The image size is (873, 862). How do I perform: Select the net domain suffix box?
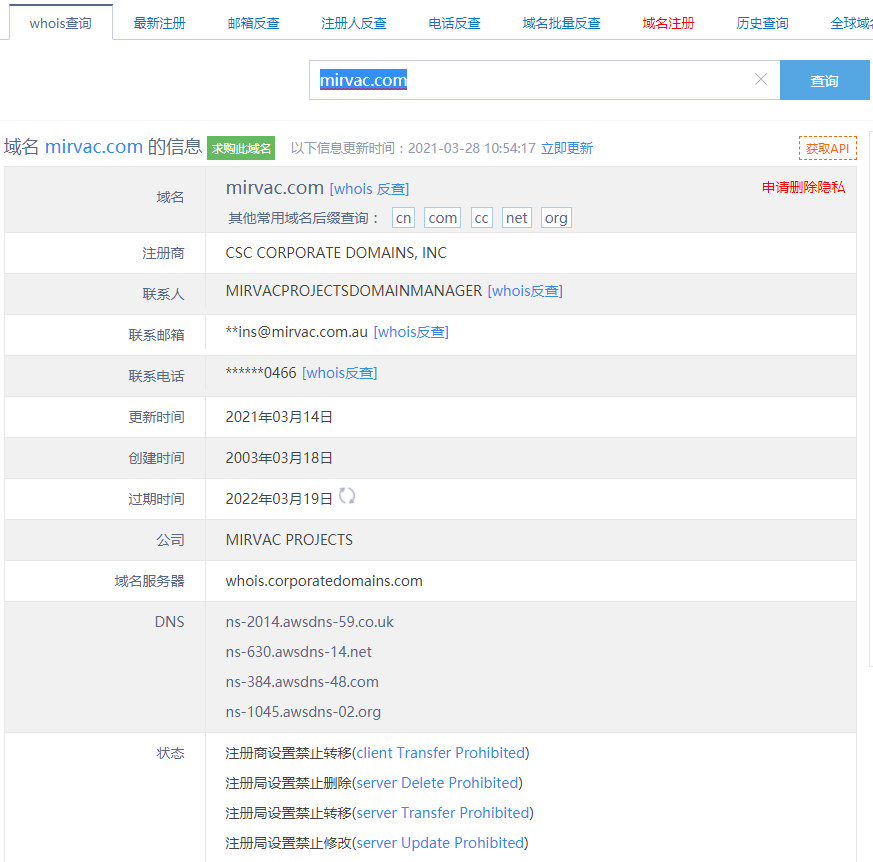pos(516,218)
